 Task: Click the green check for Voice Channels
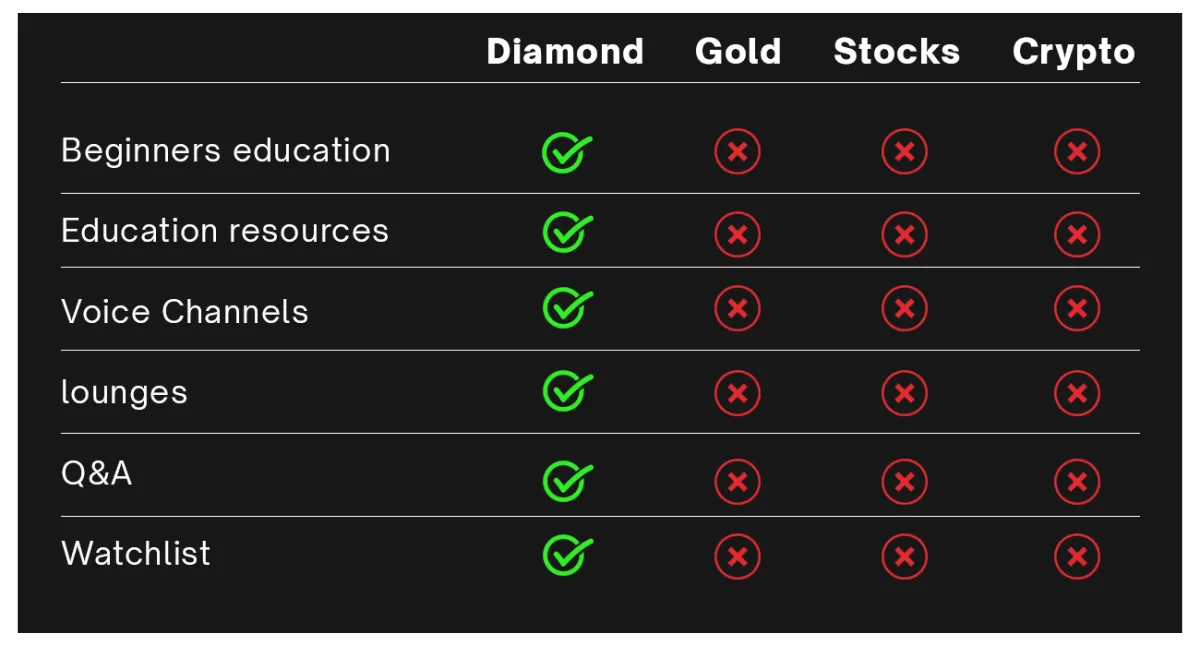point(567,308)
